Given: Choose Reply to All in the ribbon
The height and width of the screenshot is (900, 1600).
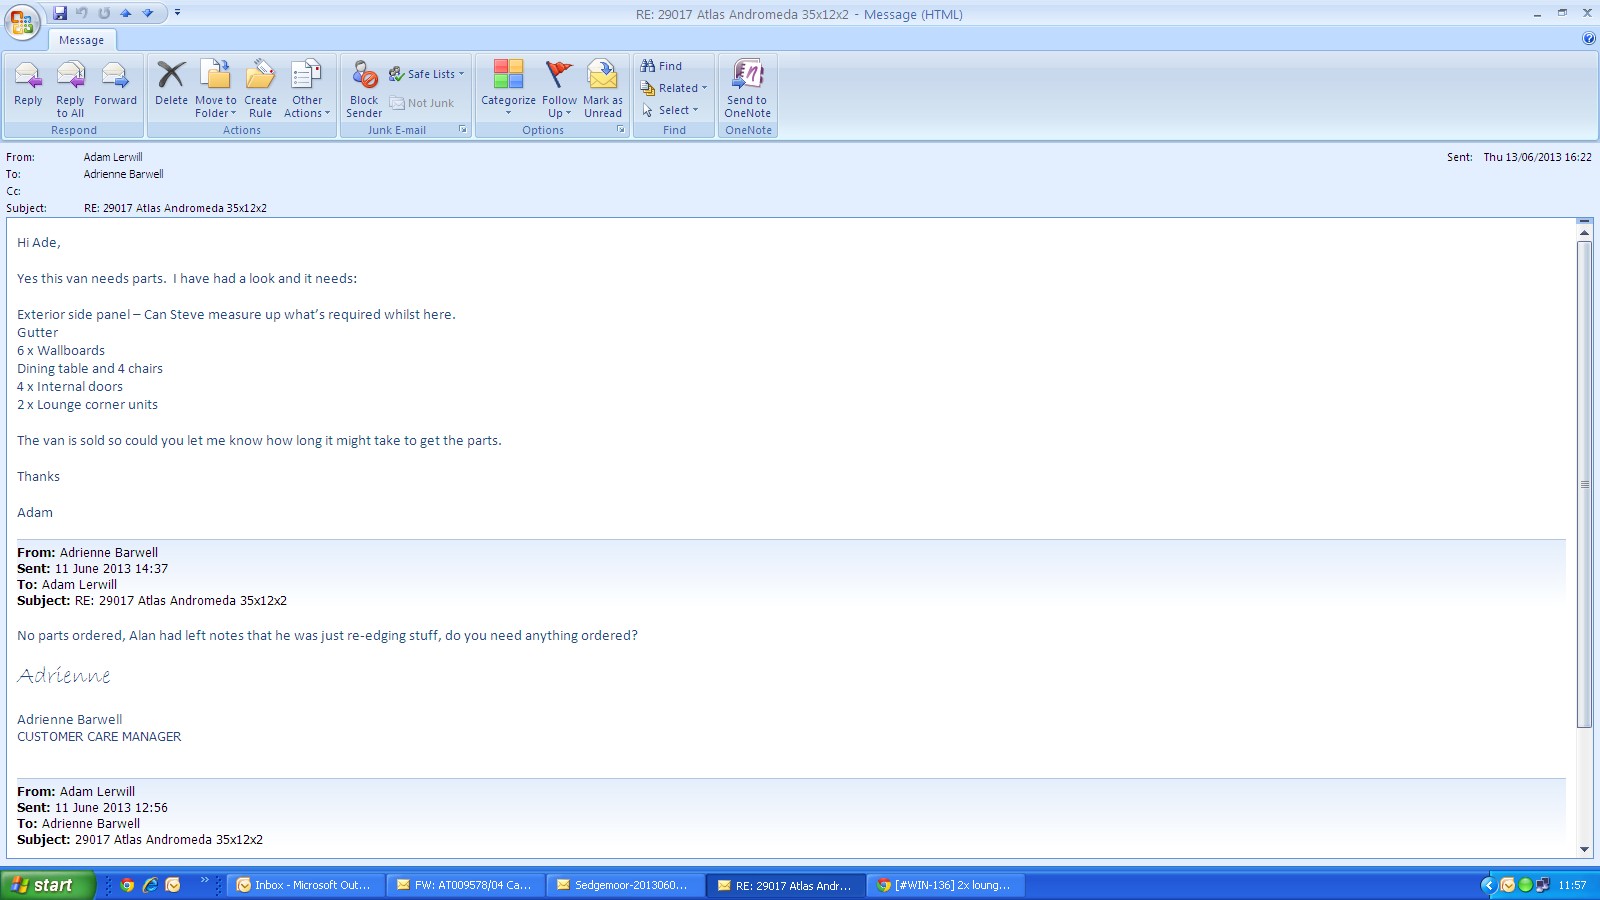Looking at the screenshot, I should click(70, 89).
